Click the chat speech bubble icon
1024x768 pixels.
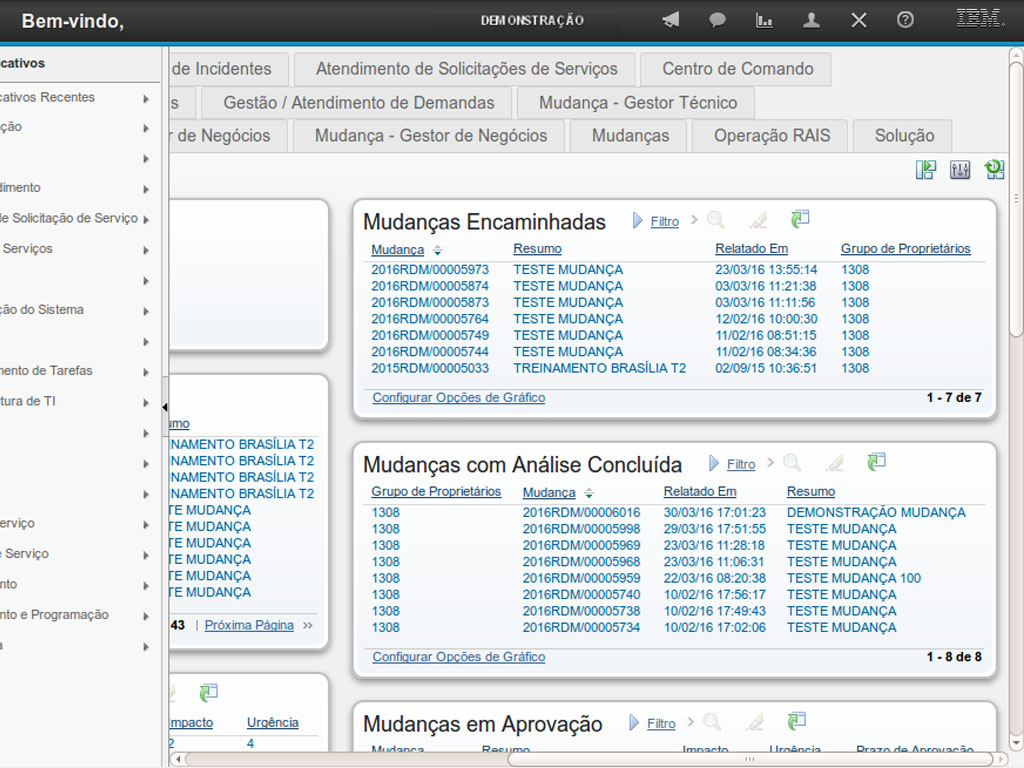click(x=717, y=20)
